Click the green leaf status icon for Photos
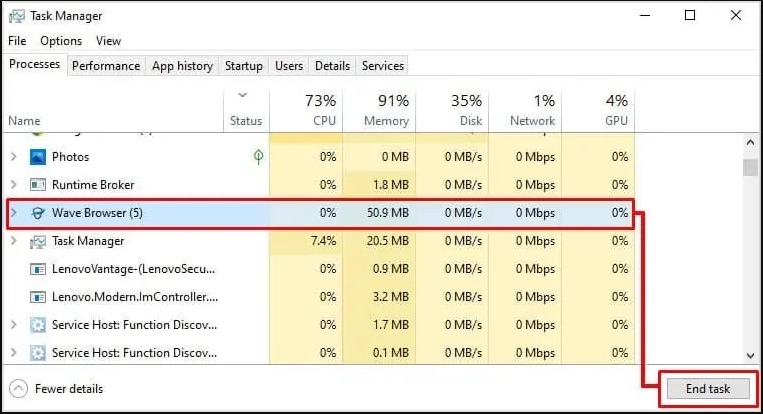This screenshot has height=414, width=763. (259, 157)
